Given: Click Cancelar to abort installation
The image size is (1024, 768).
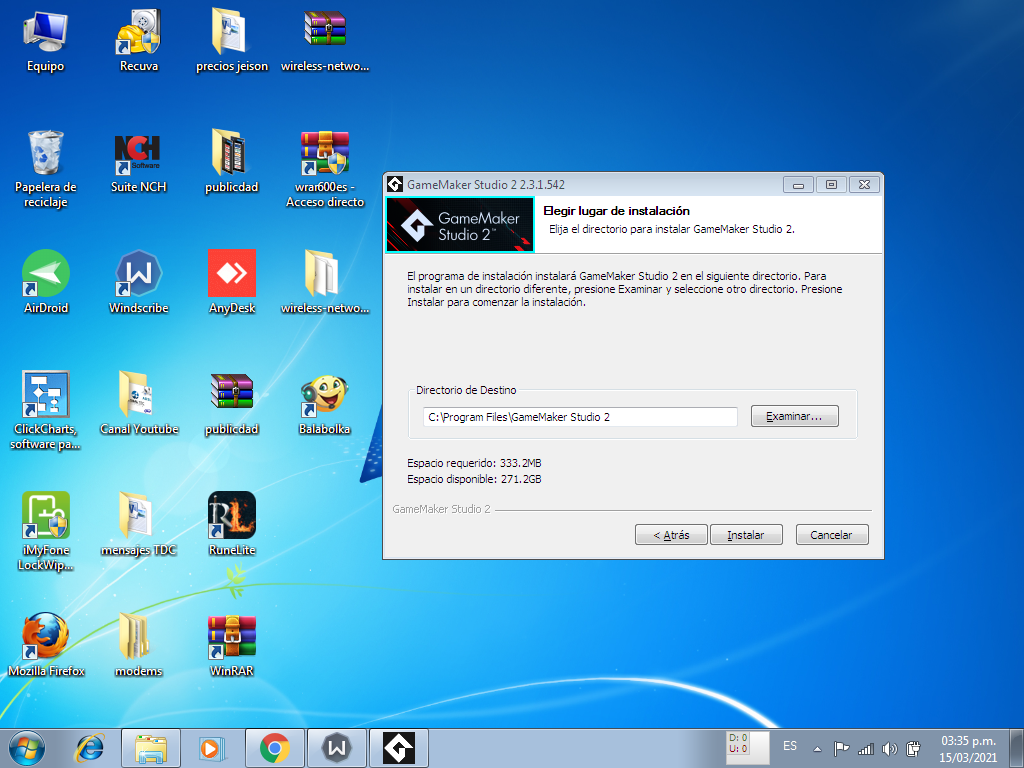Looking at the screenshot, I should (831, 534).
